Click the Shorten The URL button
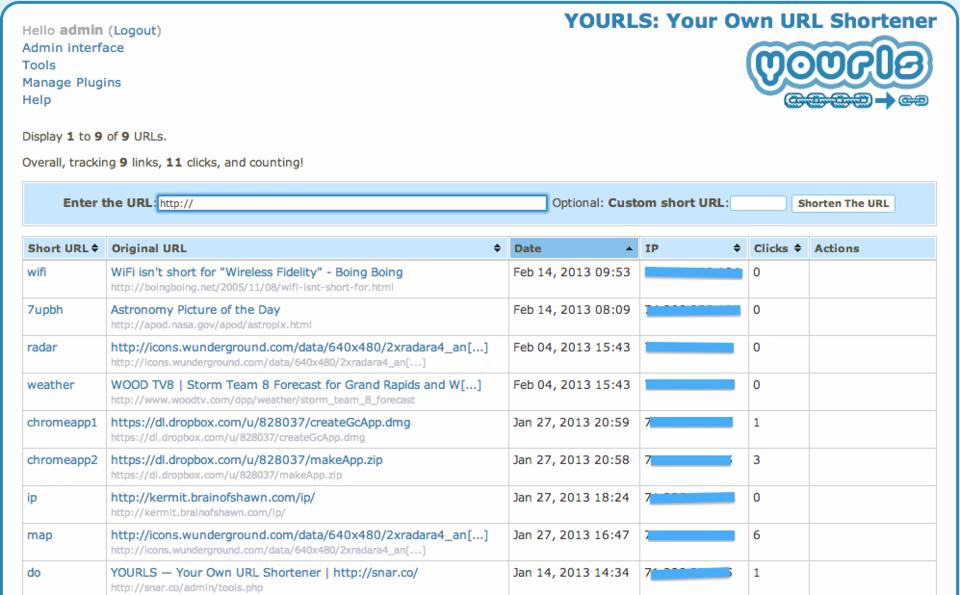This screenshot has height=595, width=960. coord(843,204)
